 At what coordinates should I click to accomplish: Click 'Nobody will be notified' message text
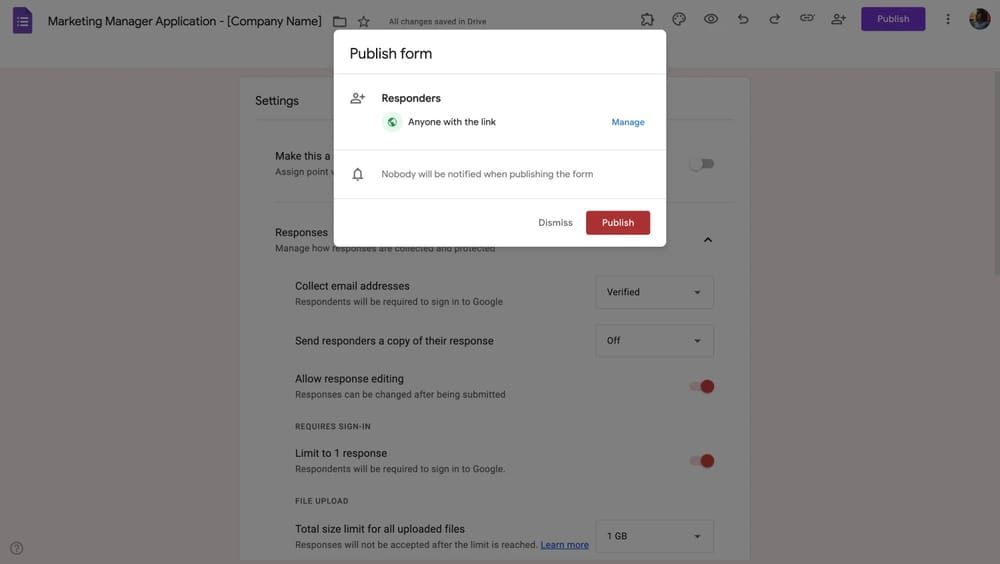coord(487,174)
